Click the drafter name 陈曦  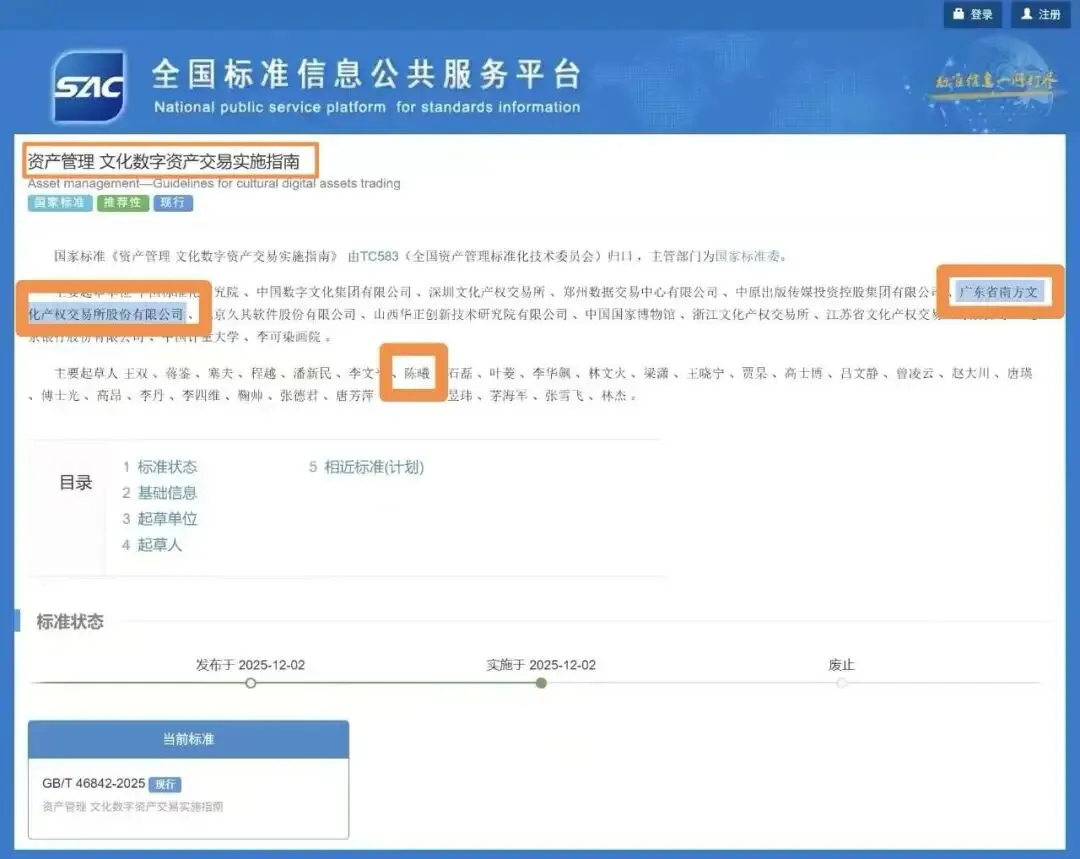click(417, 373)
